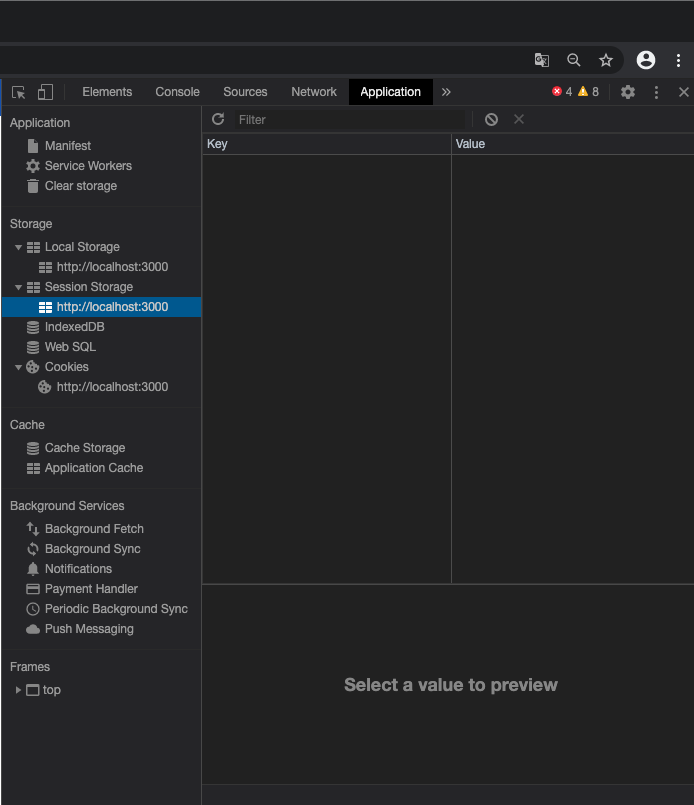Click the Clear All storage icon
The height and width of the screenshot is (805, 694).
tap(491, 119)
